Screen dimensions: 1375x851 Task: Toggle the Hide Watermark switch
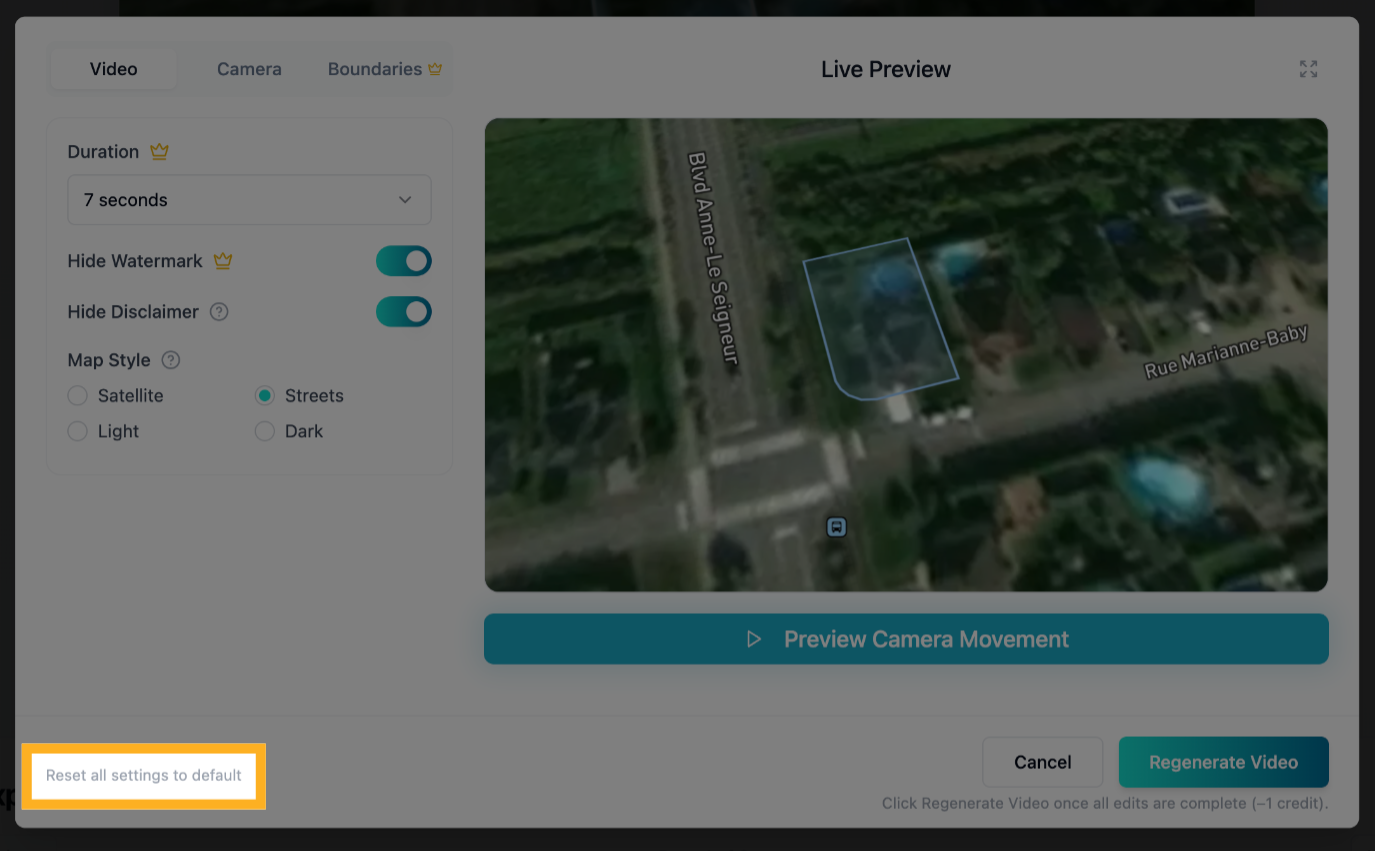click(x=404, y=261)
